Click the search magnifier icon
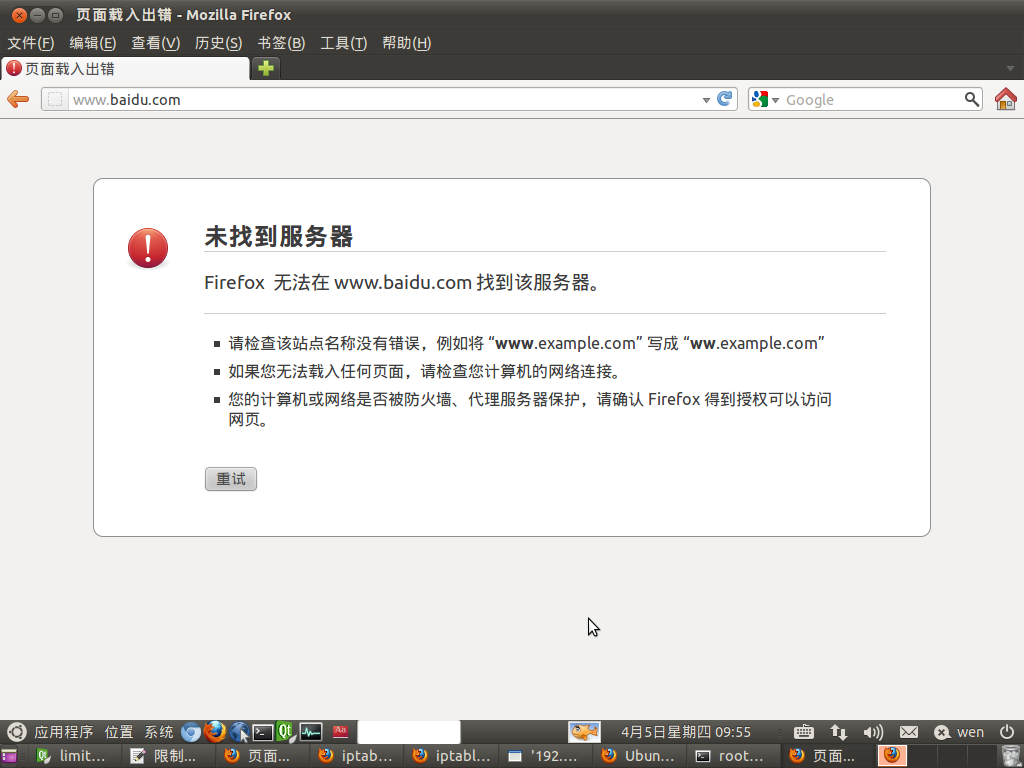Screen dimensions: 1024x768 972,99
